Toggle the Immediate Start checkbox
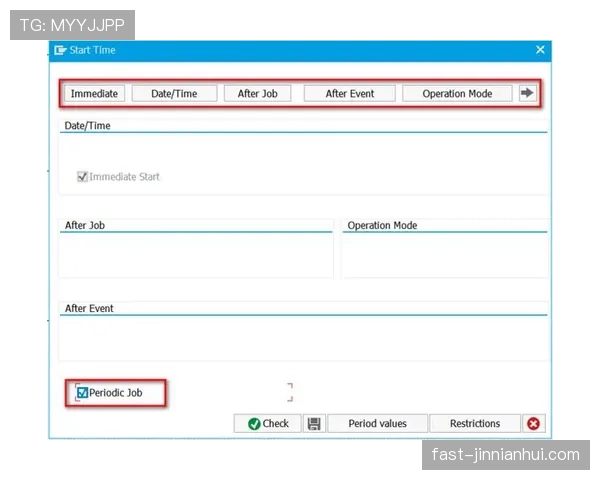The image size is (600, 480). 82,176
